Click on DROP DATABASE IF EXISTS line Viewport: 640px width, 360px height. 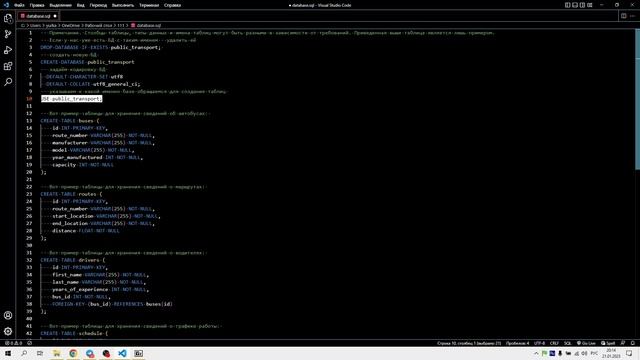pyautogui.click(x=101, y=47)
